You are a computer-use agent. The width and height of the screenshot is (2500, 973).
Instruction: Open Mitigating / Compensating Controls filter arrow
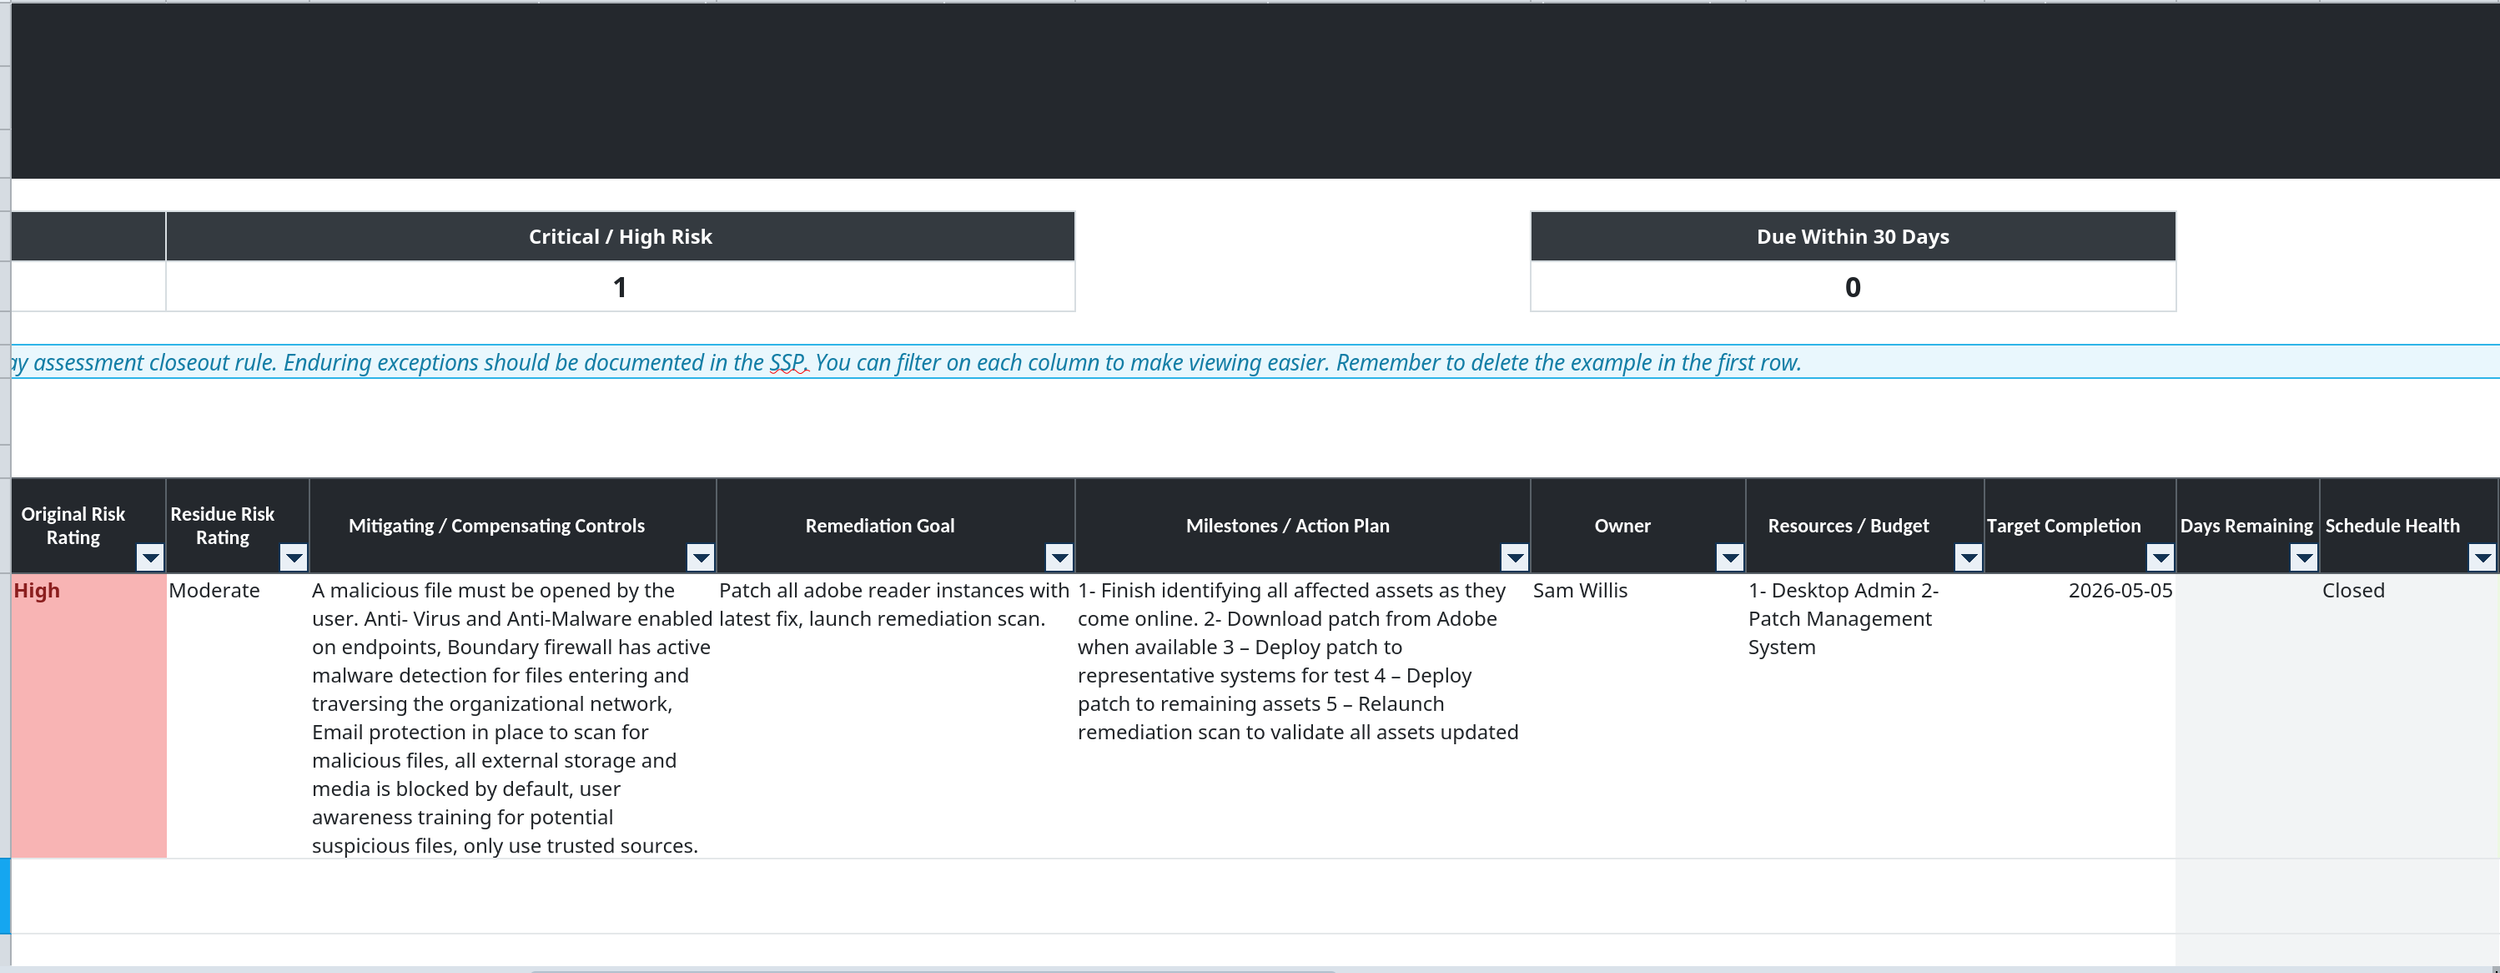pos(701,558)
